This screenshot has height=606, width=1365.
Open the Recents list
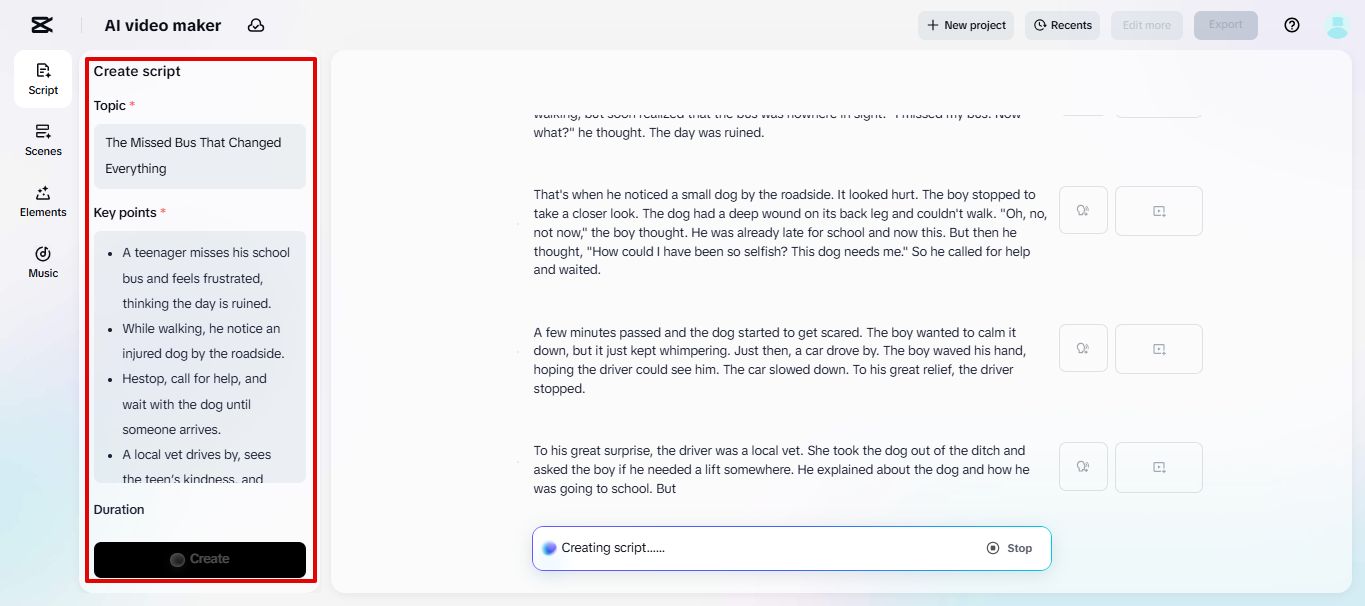click(x=1062, y=25)
